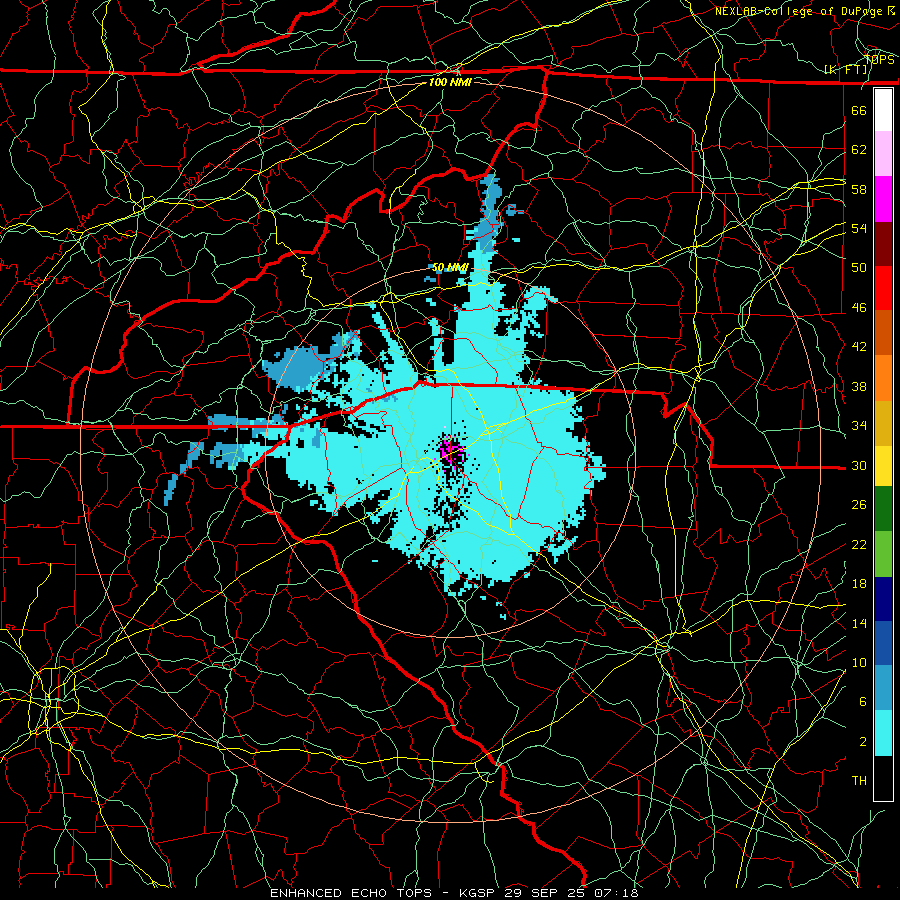Click the white swatch atop the legend
This screenshot has height=900, width=900.
883,110
